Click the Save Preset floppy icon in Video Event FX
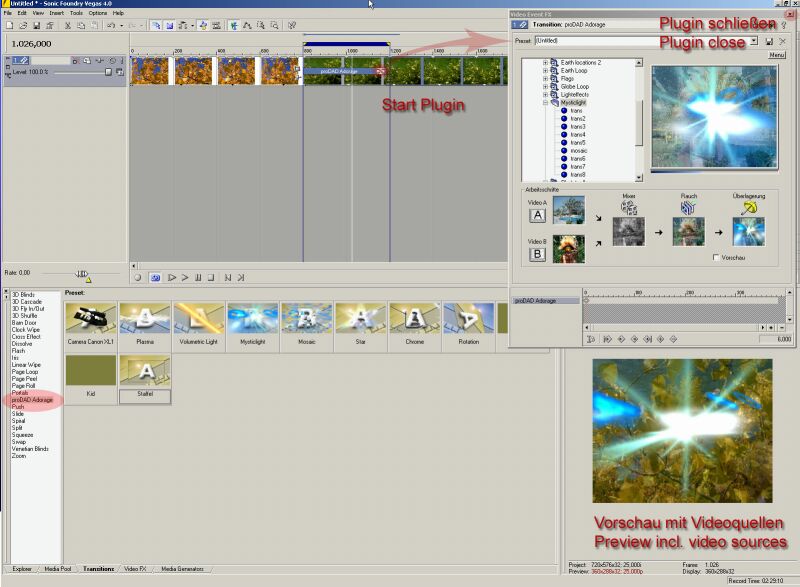800x587 pixels. [x=769, y=41]
